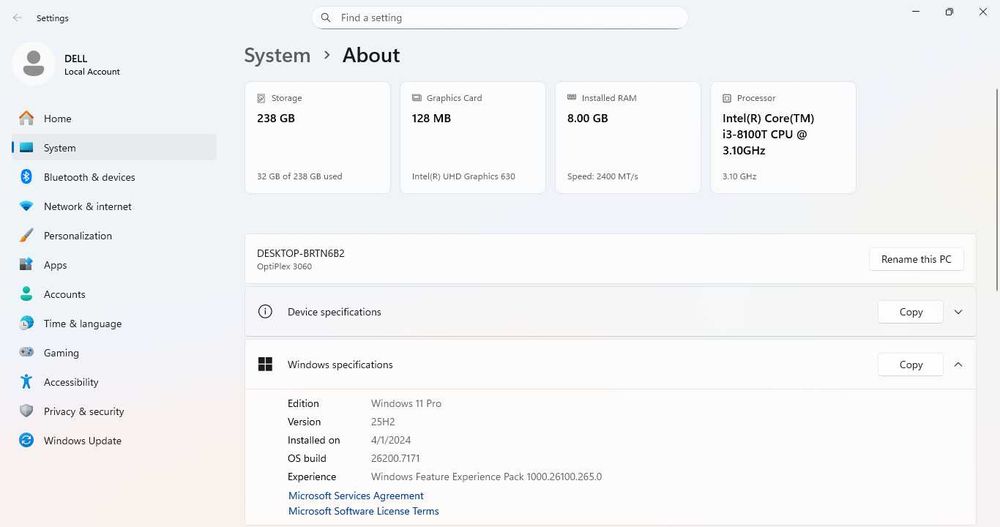Open Windows Update icon in sidebar
The height and width of the screenshot is (527, 1000).
point(26,441)
